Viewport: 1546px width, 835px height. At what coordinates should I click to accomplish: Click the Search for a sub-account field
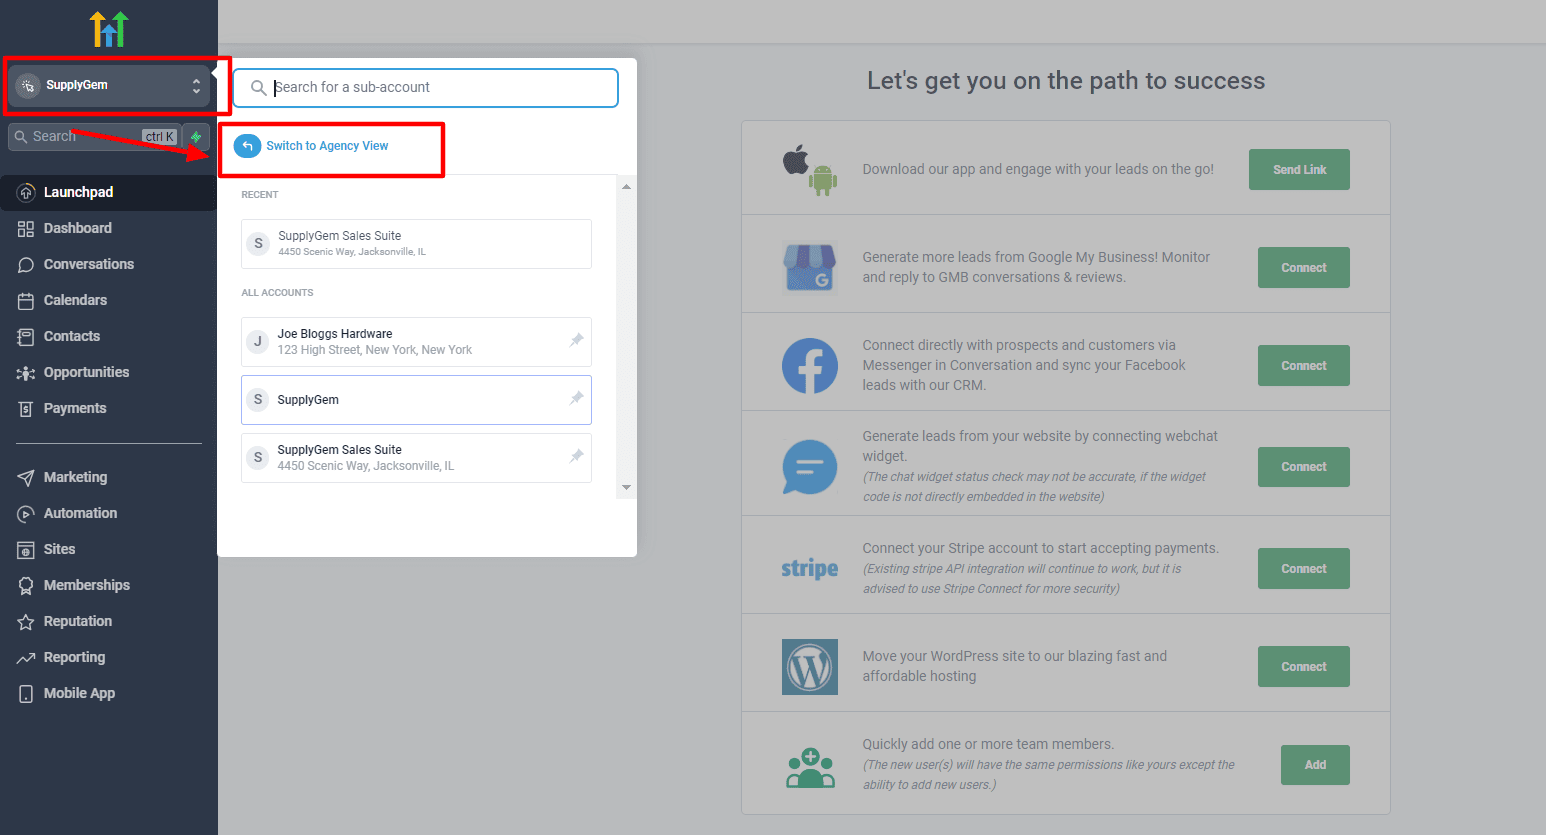(426, 88)
